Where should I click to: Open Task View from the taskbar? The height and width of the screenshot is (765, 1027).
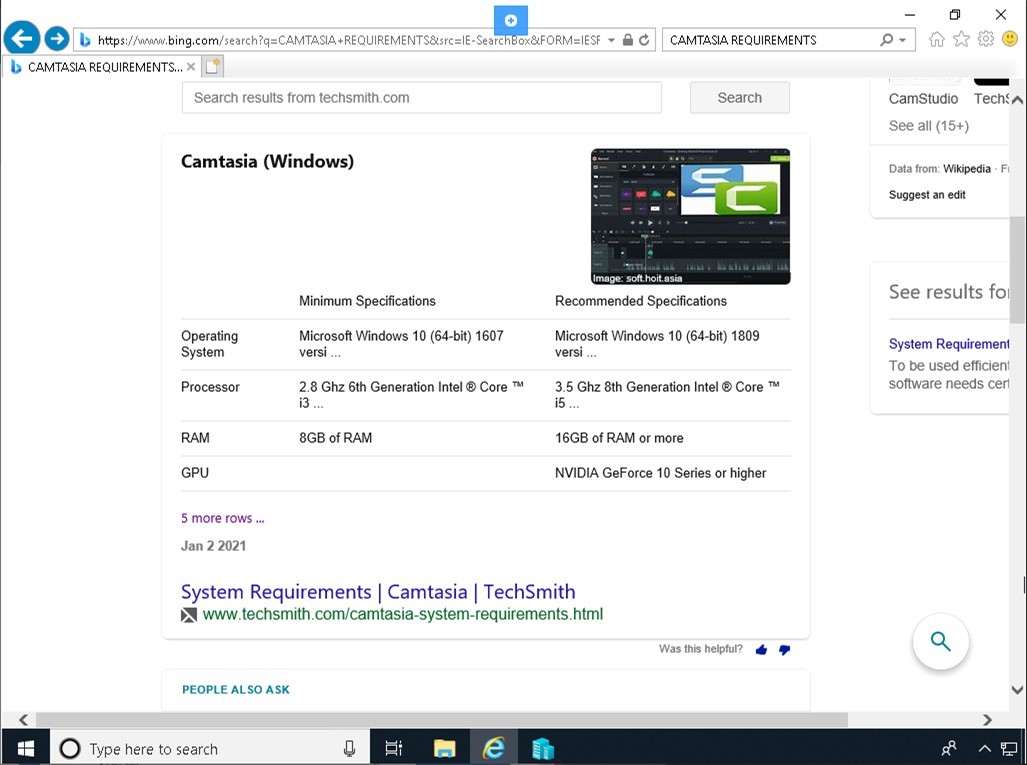[x=394, y=748]
